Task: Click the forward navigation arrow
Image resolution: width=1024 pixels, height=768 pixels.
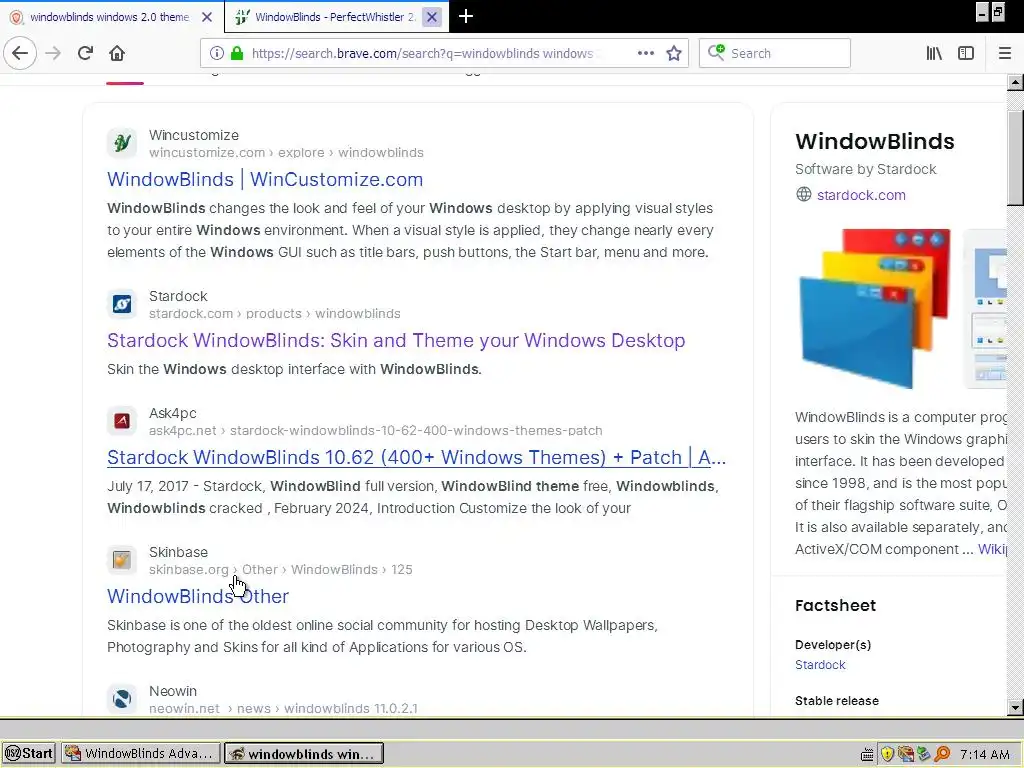Action: coord(54,53)
